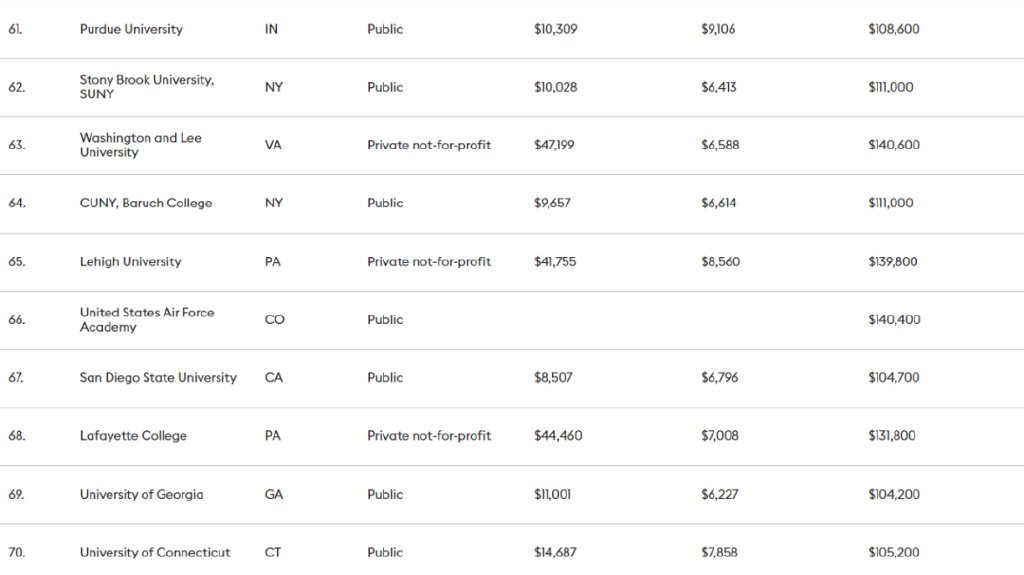Click the $10,309 cost for Purdue
Viewport: 1024px width, 575px height.
tap(555, 29)
